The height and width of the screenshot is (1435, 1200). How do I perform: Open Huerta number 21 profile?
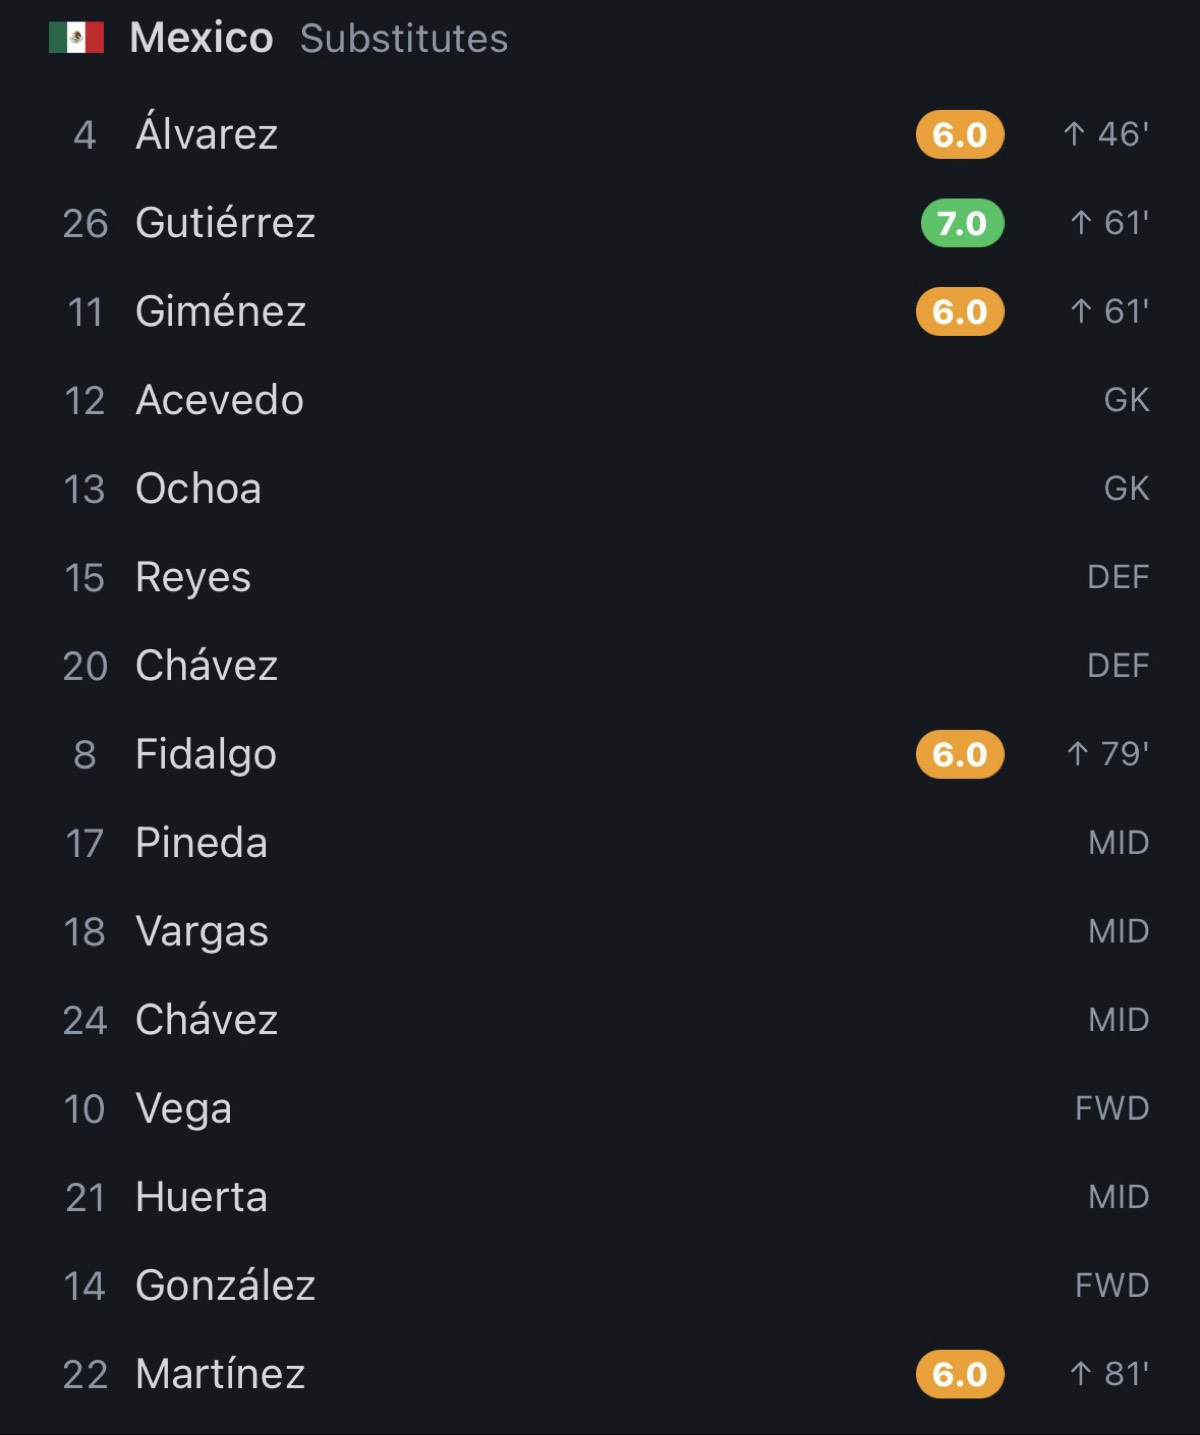point(600,1197)
